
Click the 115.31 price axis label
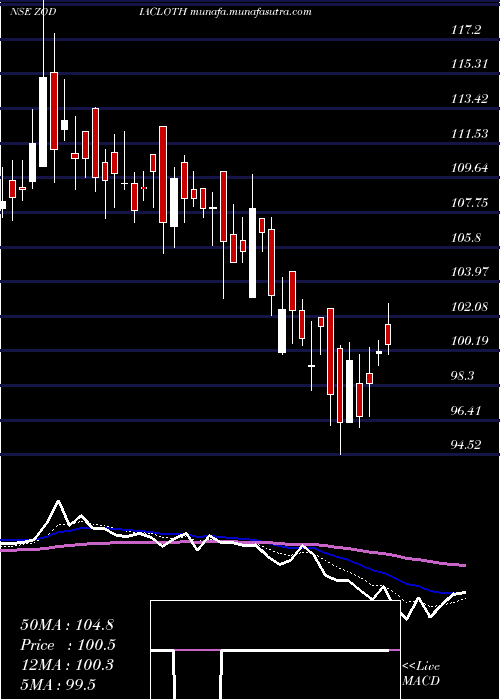[x=469, y=64]
